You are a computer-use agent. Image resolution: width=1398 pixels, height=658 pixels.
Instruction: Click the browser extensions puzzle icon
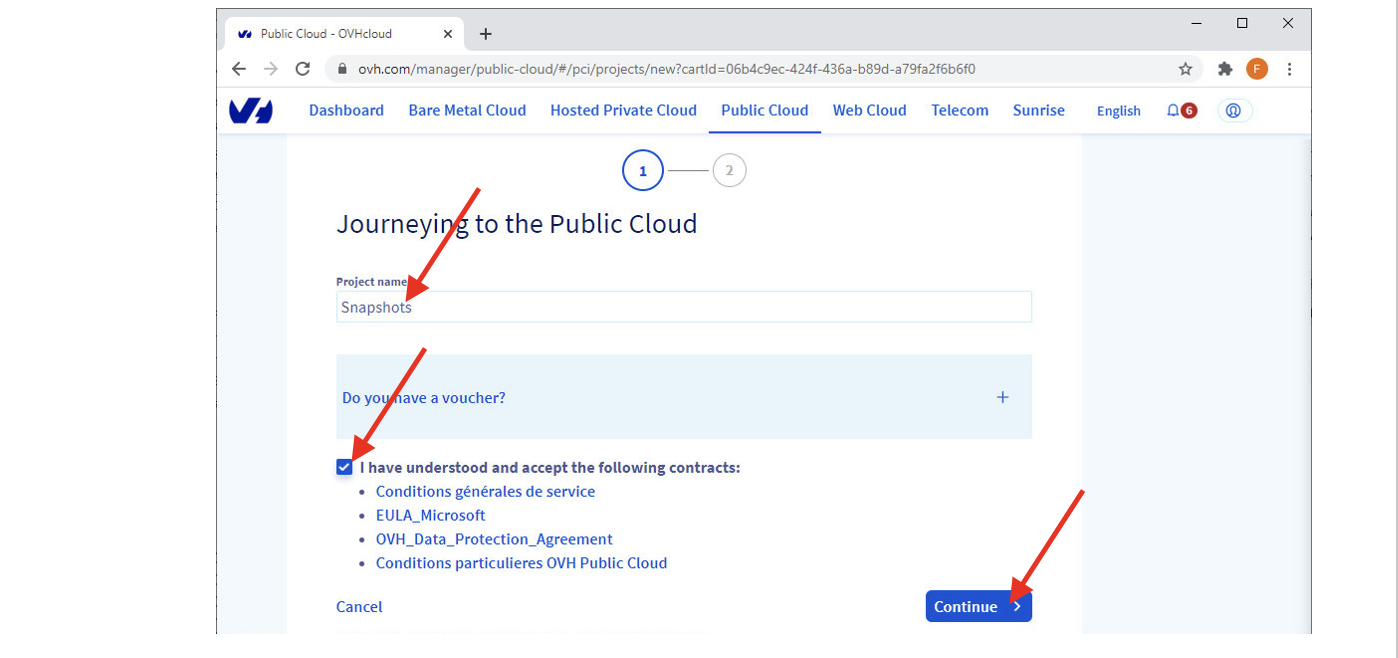[1224, 69]
